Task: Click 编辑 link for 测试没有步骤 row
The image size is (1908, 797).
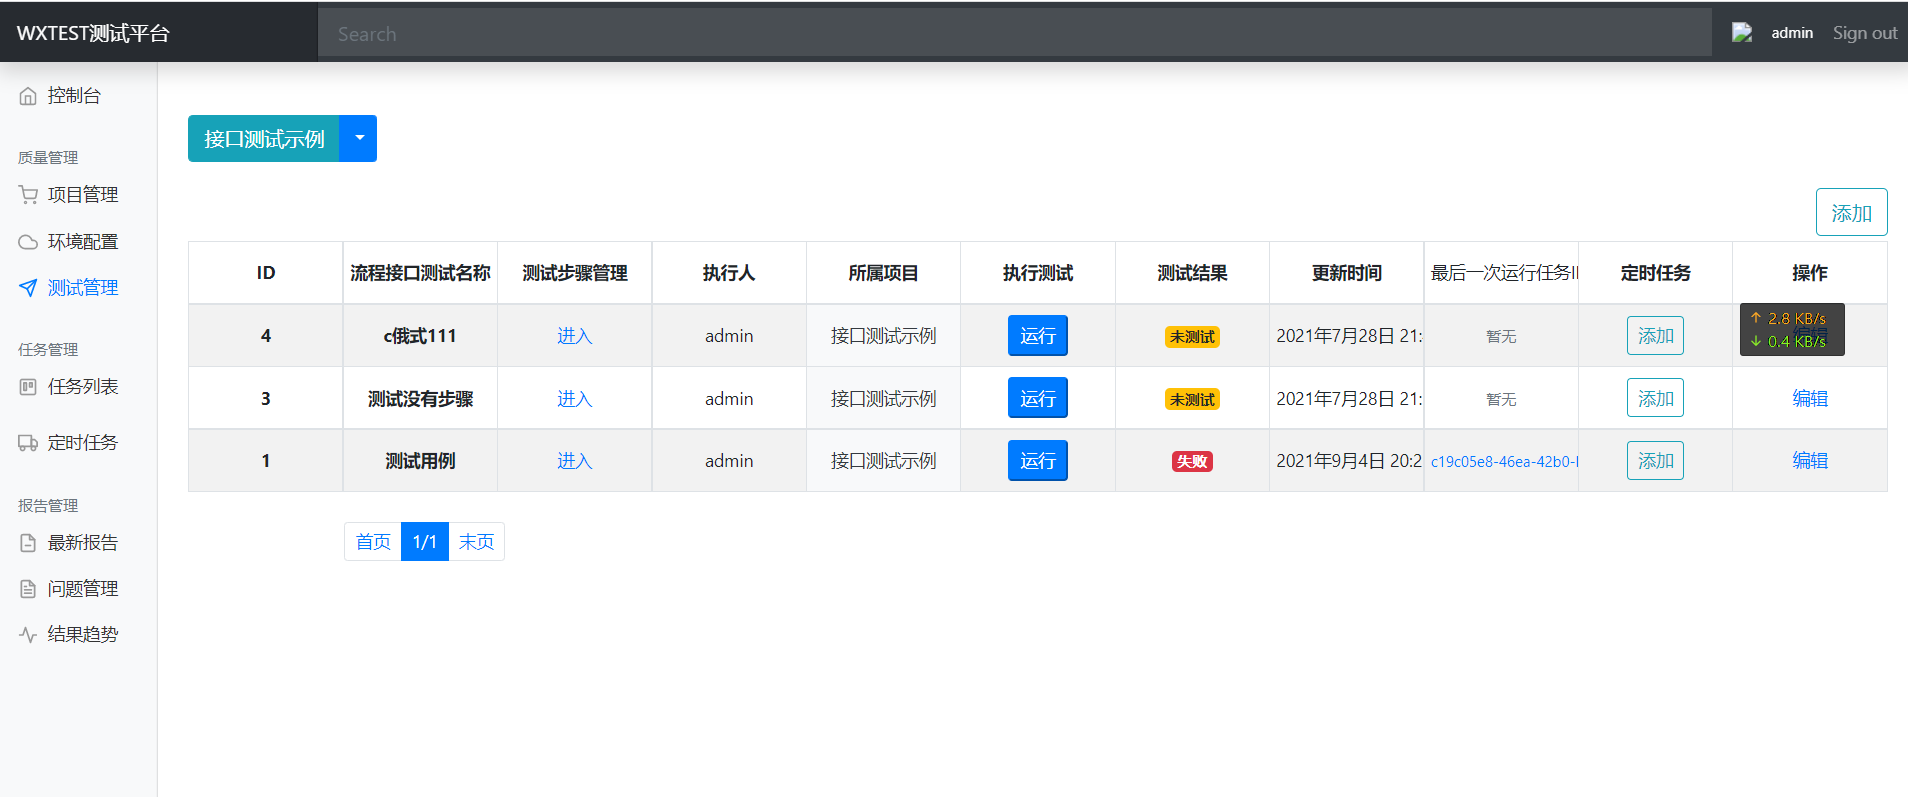Action: coord(1809,399)
